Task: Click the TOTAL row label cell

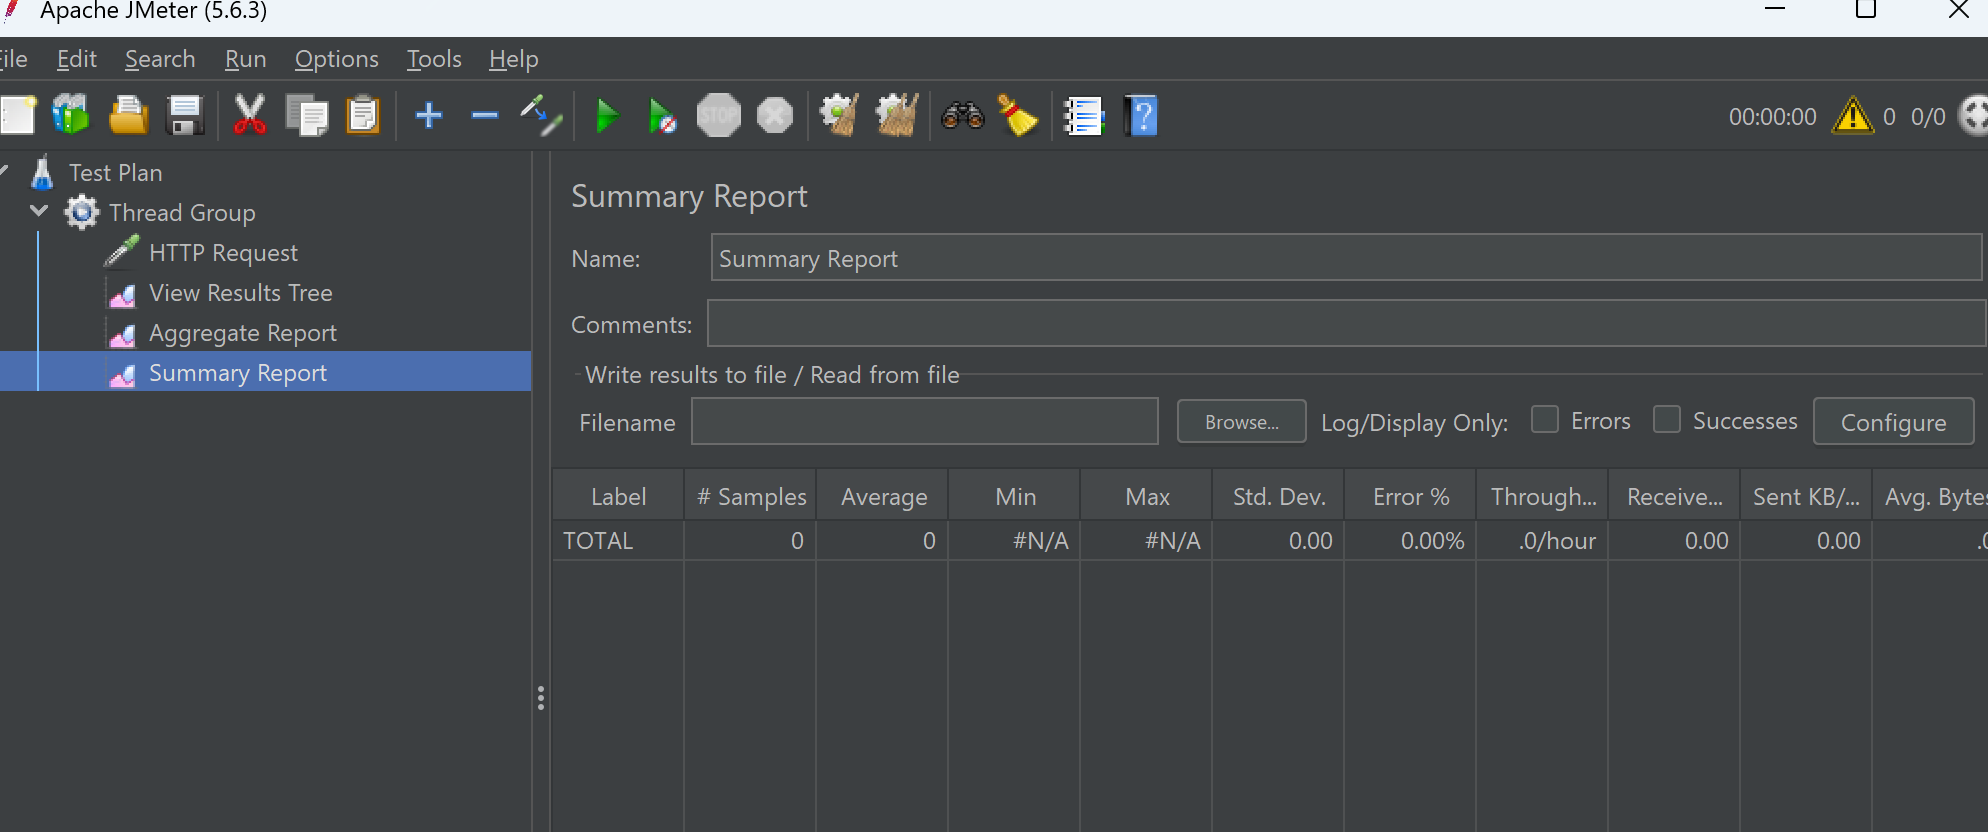Action: tap(618, 540)
